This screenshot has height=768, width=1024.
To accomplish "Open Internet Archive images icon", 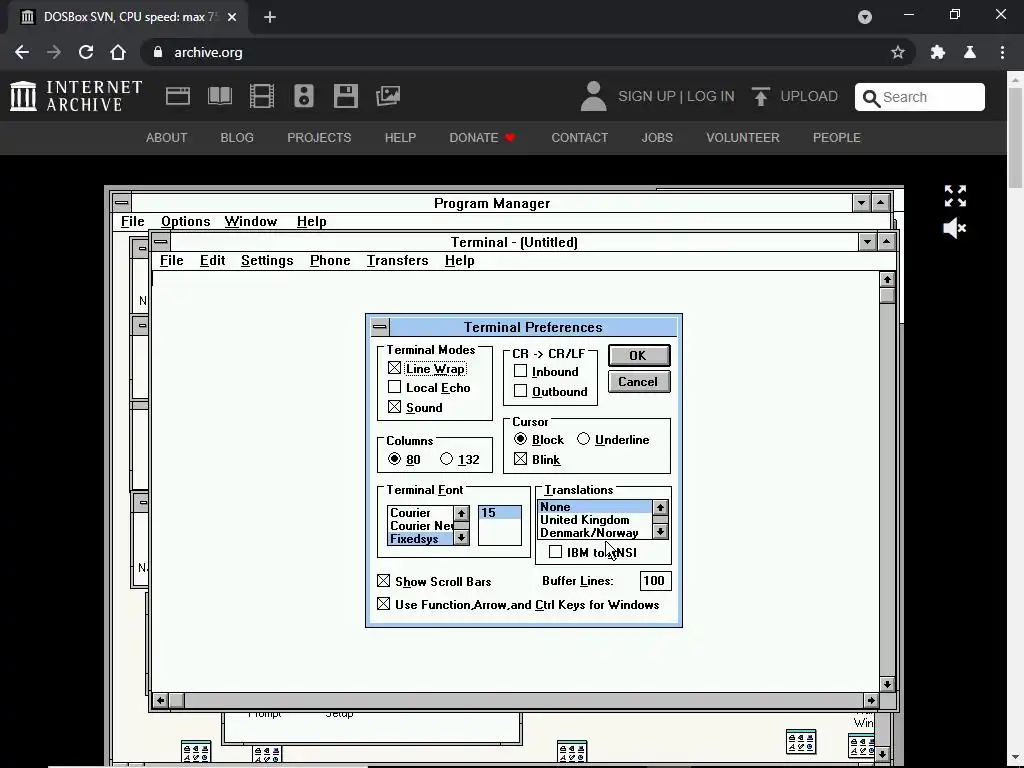I will (388, 96).
